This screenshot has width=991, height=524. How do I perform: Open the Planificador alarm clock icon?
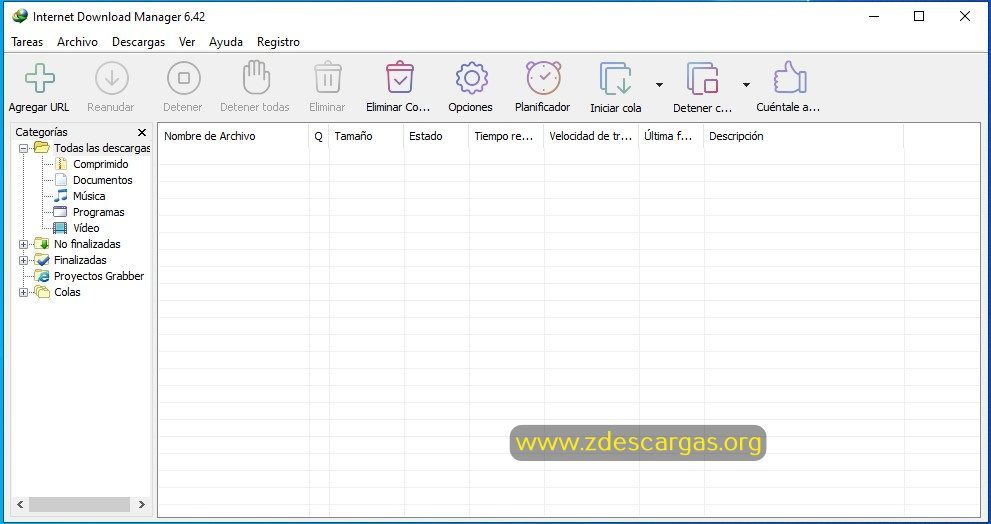tap(544, 78)
